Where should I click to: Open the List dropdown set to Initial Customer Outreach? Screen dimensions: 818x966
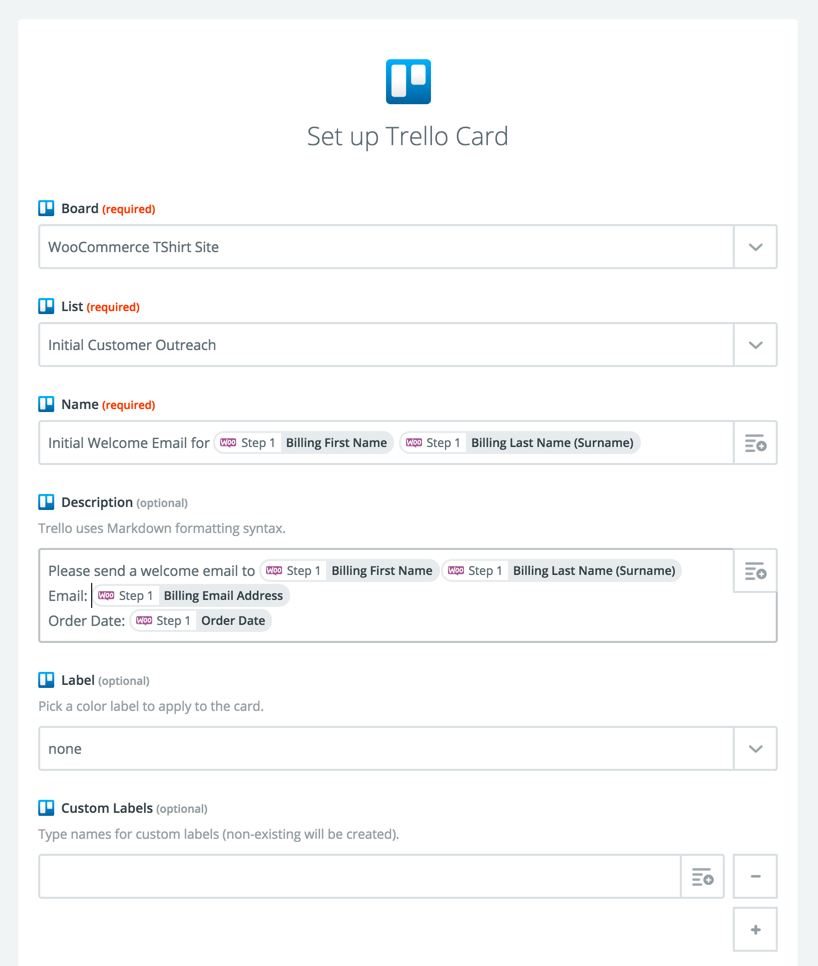757,344
